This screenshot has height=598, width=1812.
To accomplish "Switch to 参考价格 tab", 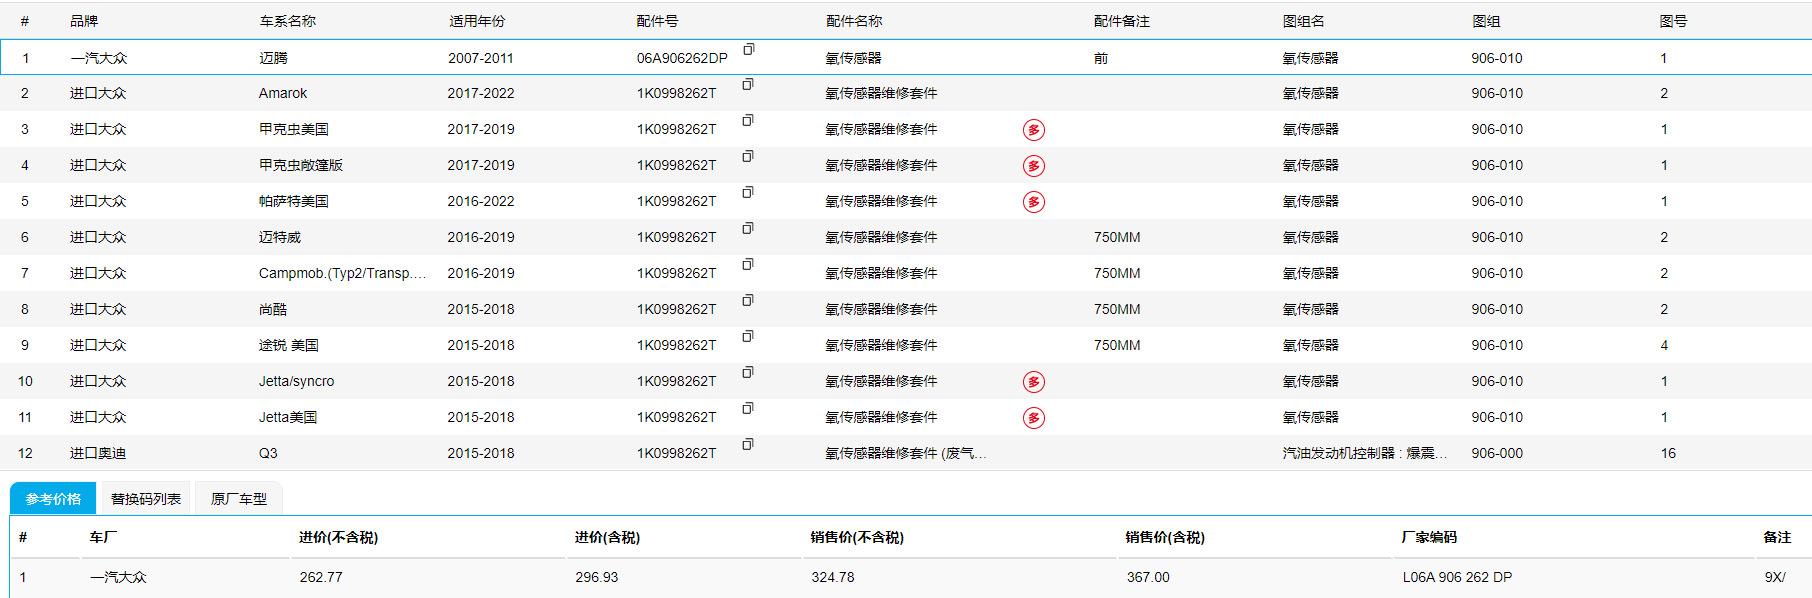I will tap(53, 498).
